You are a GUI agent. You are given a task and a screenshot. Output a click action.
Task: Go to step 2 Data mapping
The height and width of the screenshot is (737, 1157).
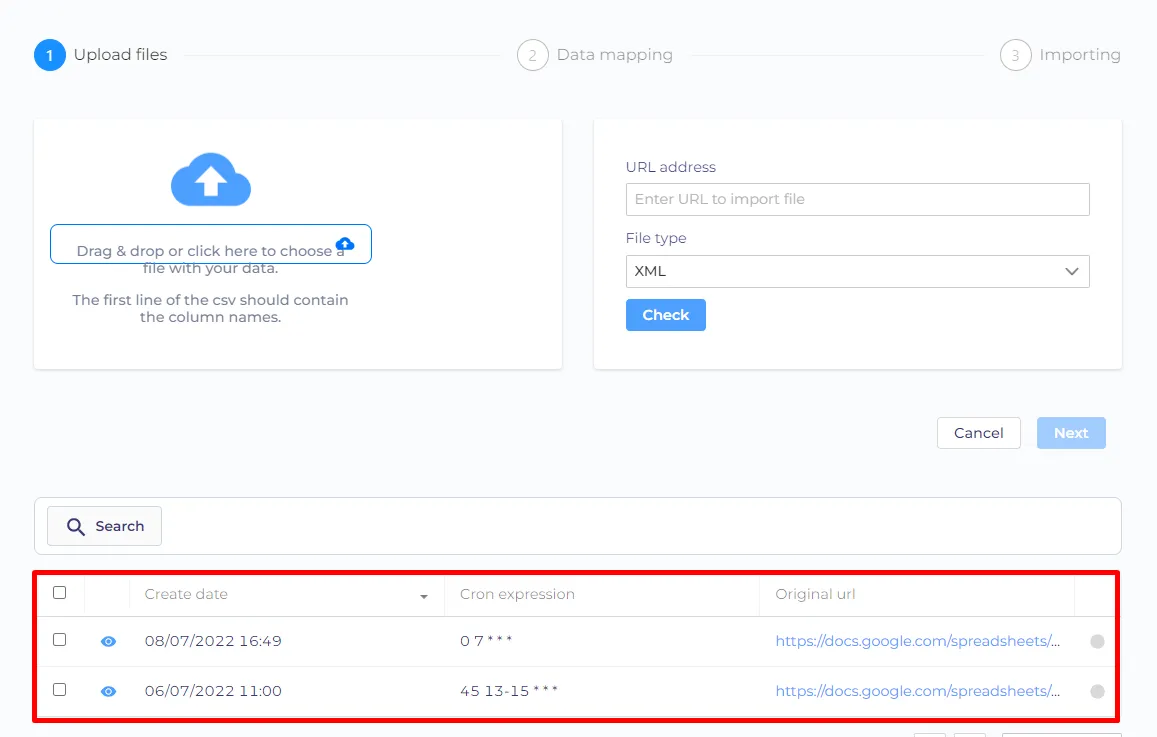[x=595, y=55]
